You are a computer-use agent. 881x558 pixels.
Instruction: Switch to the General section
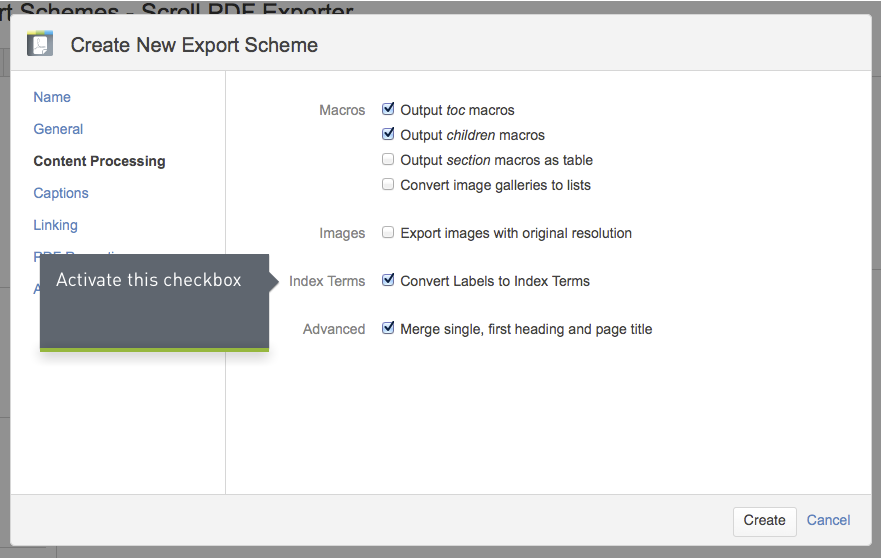coord(58,129)
